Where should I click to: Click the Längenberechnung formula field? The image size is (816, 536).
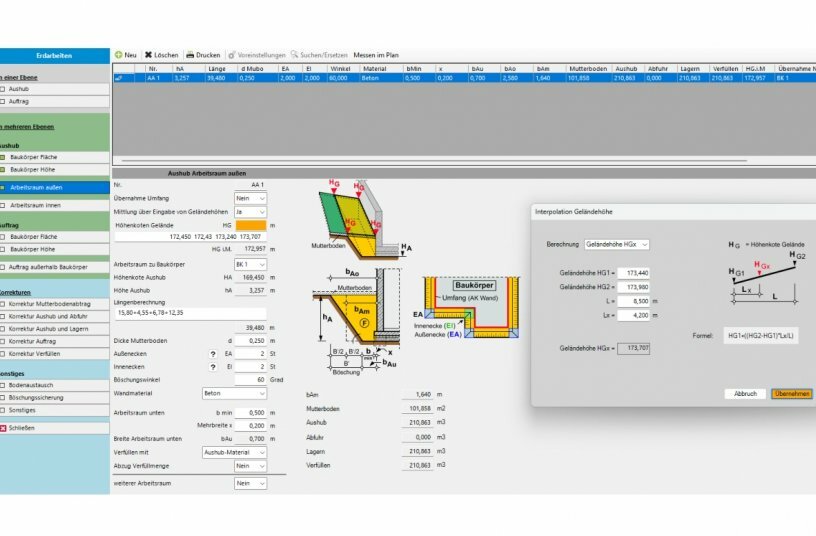click(190, 313)
